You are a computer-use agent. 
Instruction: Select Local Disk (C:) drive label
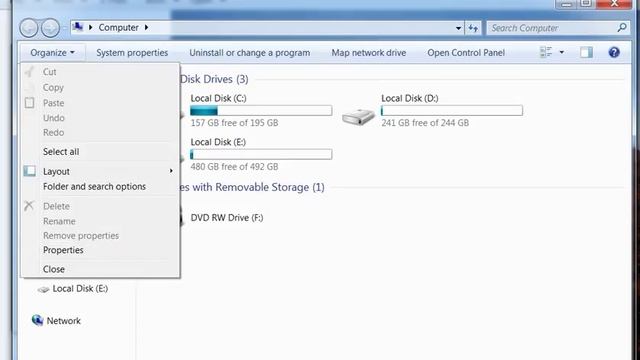[218, 98]
